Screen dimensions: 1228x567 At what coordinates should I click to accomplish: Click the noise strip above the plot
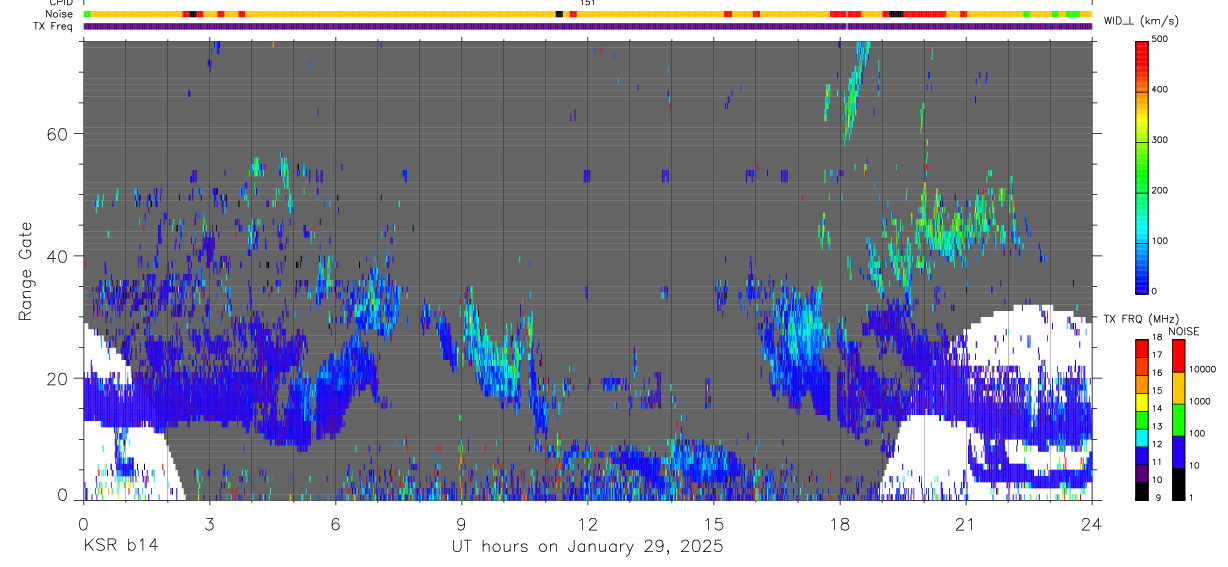[x=587, y=15]
